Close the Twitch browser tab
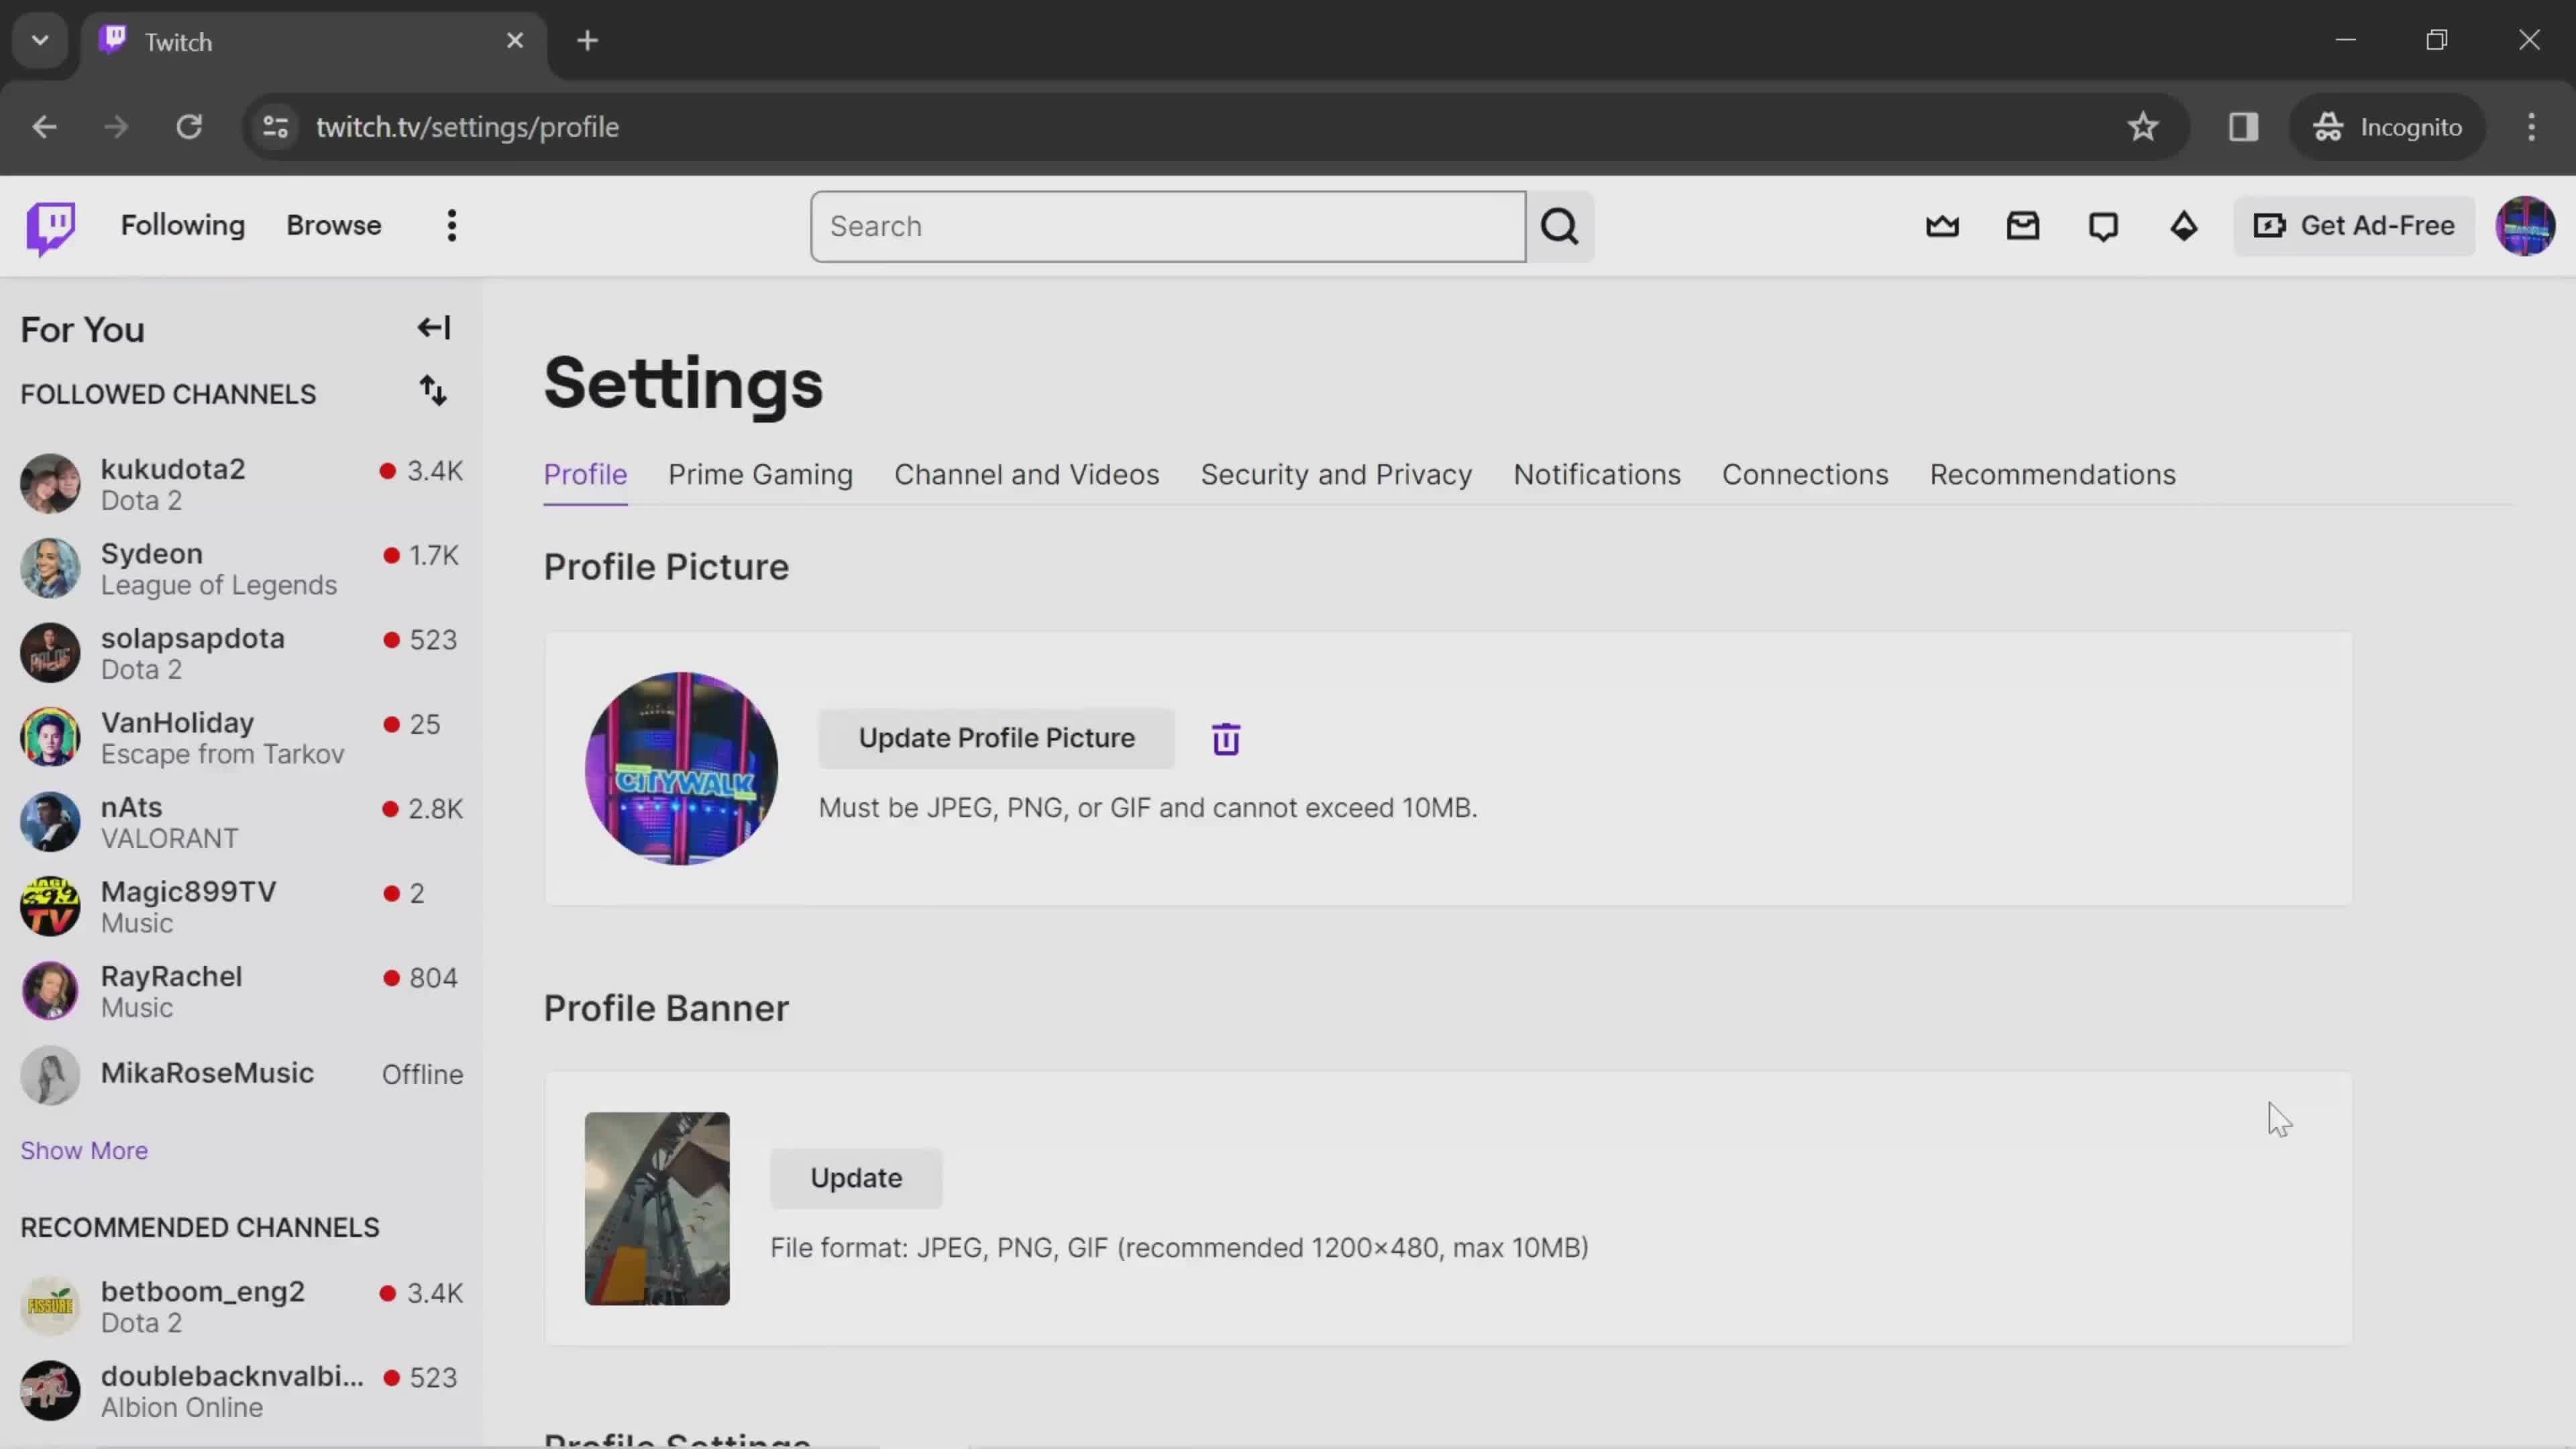This screenshot has height=1449, width=2576. pyautogui.click(x=515, y=41)
